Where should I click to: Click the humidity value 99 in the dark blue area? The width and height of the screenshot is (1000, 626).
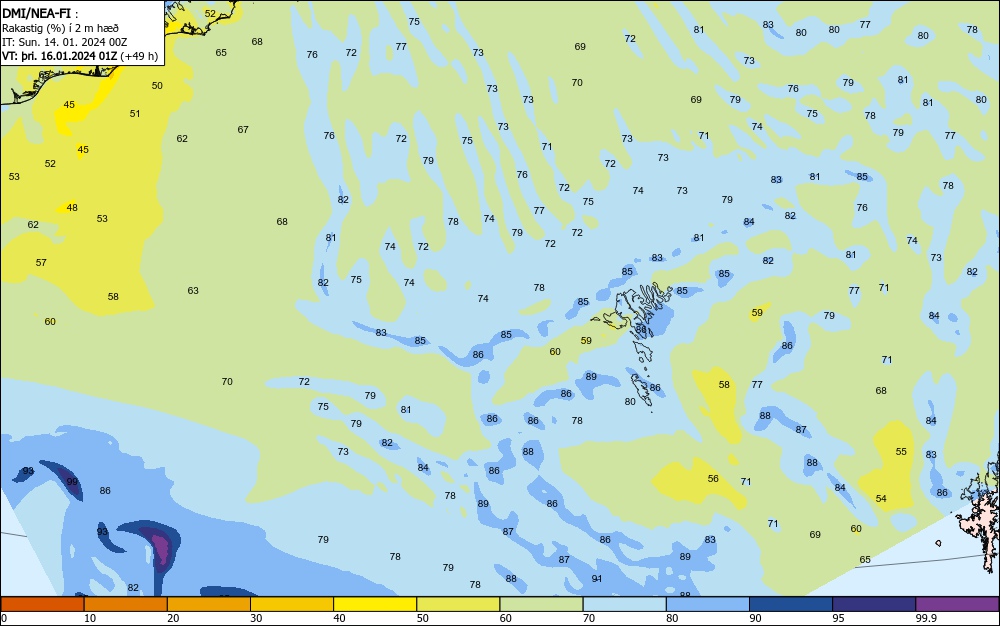72,481
